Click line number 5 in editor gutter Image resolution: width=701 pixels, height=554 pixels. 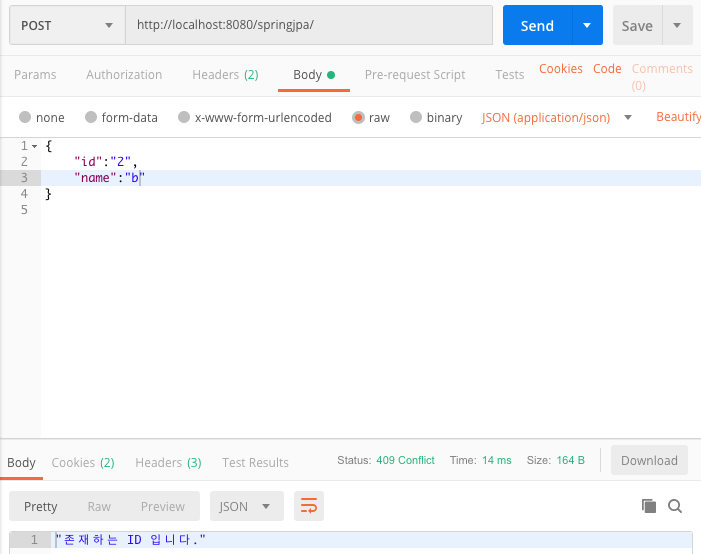tap(24, 210)
